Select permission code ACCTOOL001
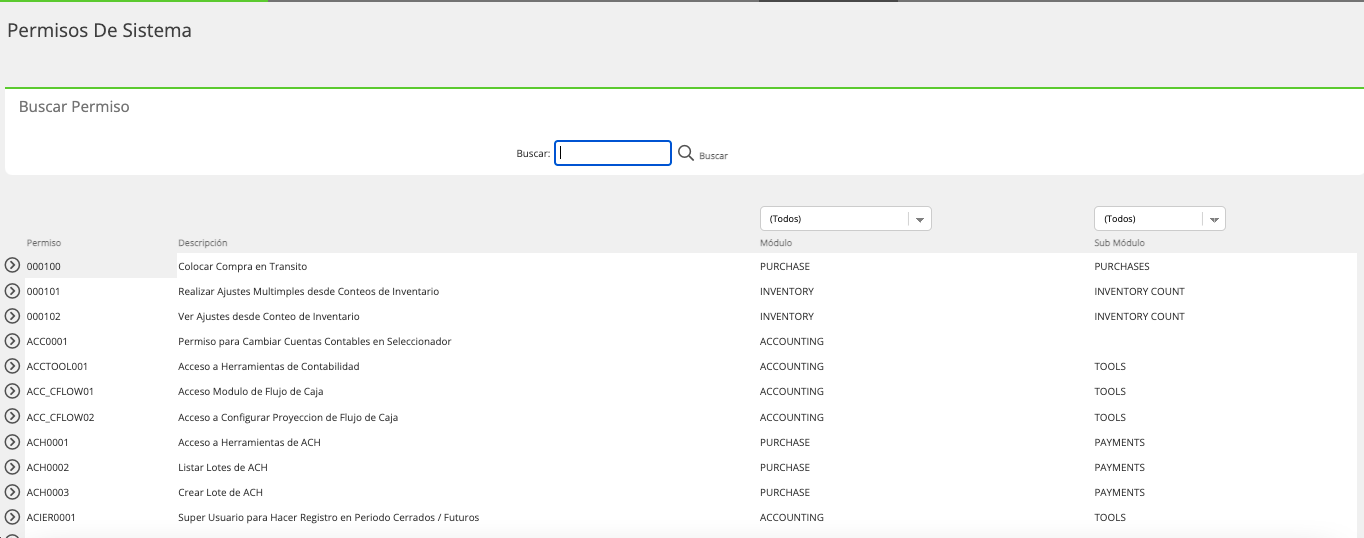 click(57, 367)
